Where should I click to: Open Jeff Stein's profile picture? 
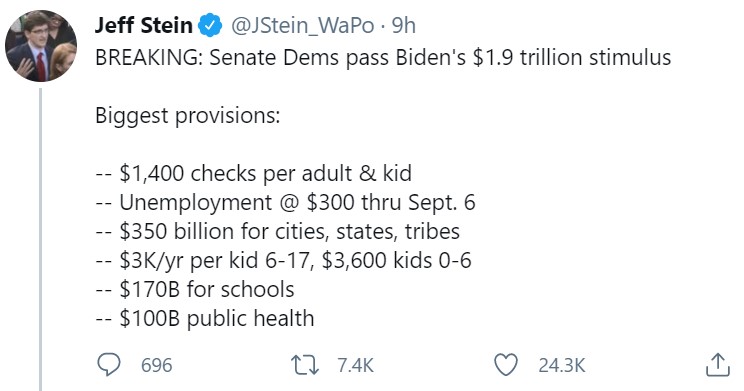coord(40,46)
